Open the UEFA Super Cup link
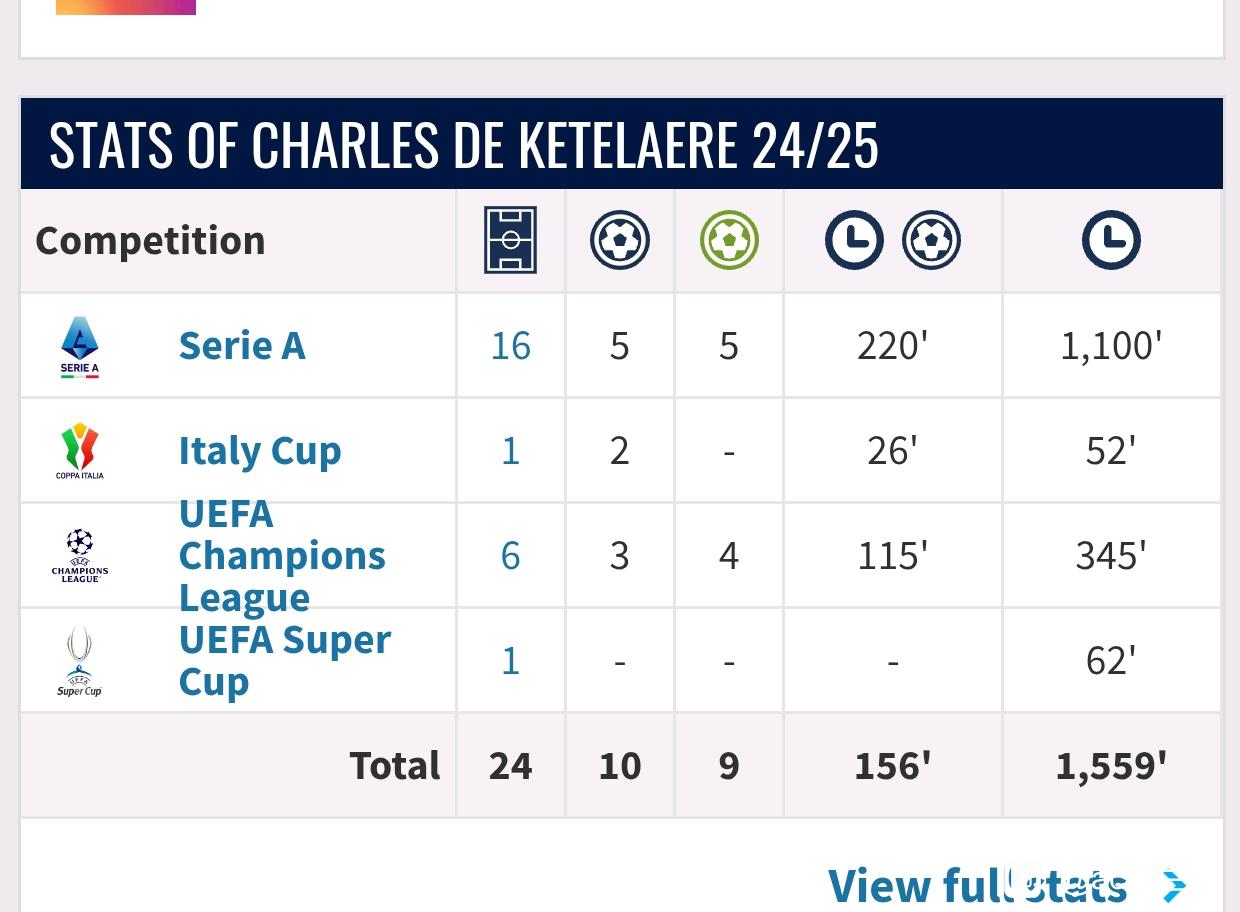Image resolution: width=1240 pixels, height=912 pixels. 285,660
